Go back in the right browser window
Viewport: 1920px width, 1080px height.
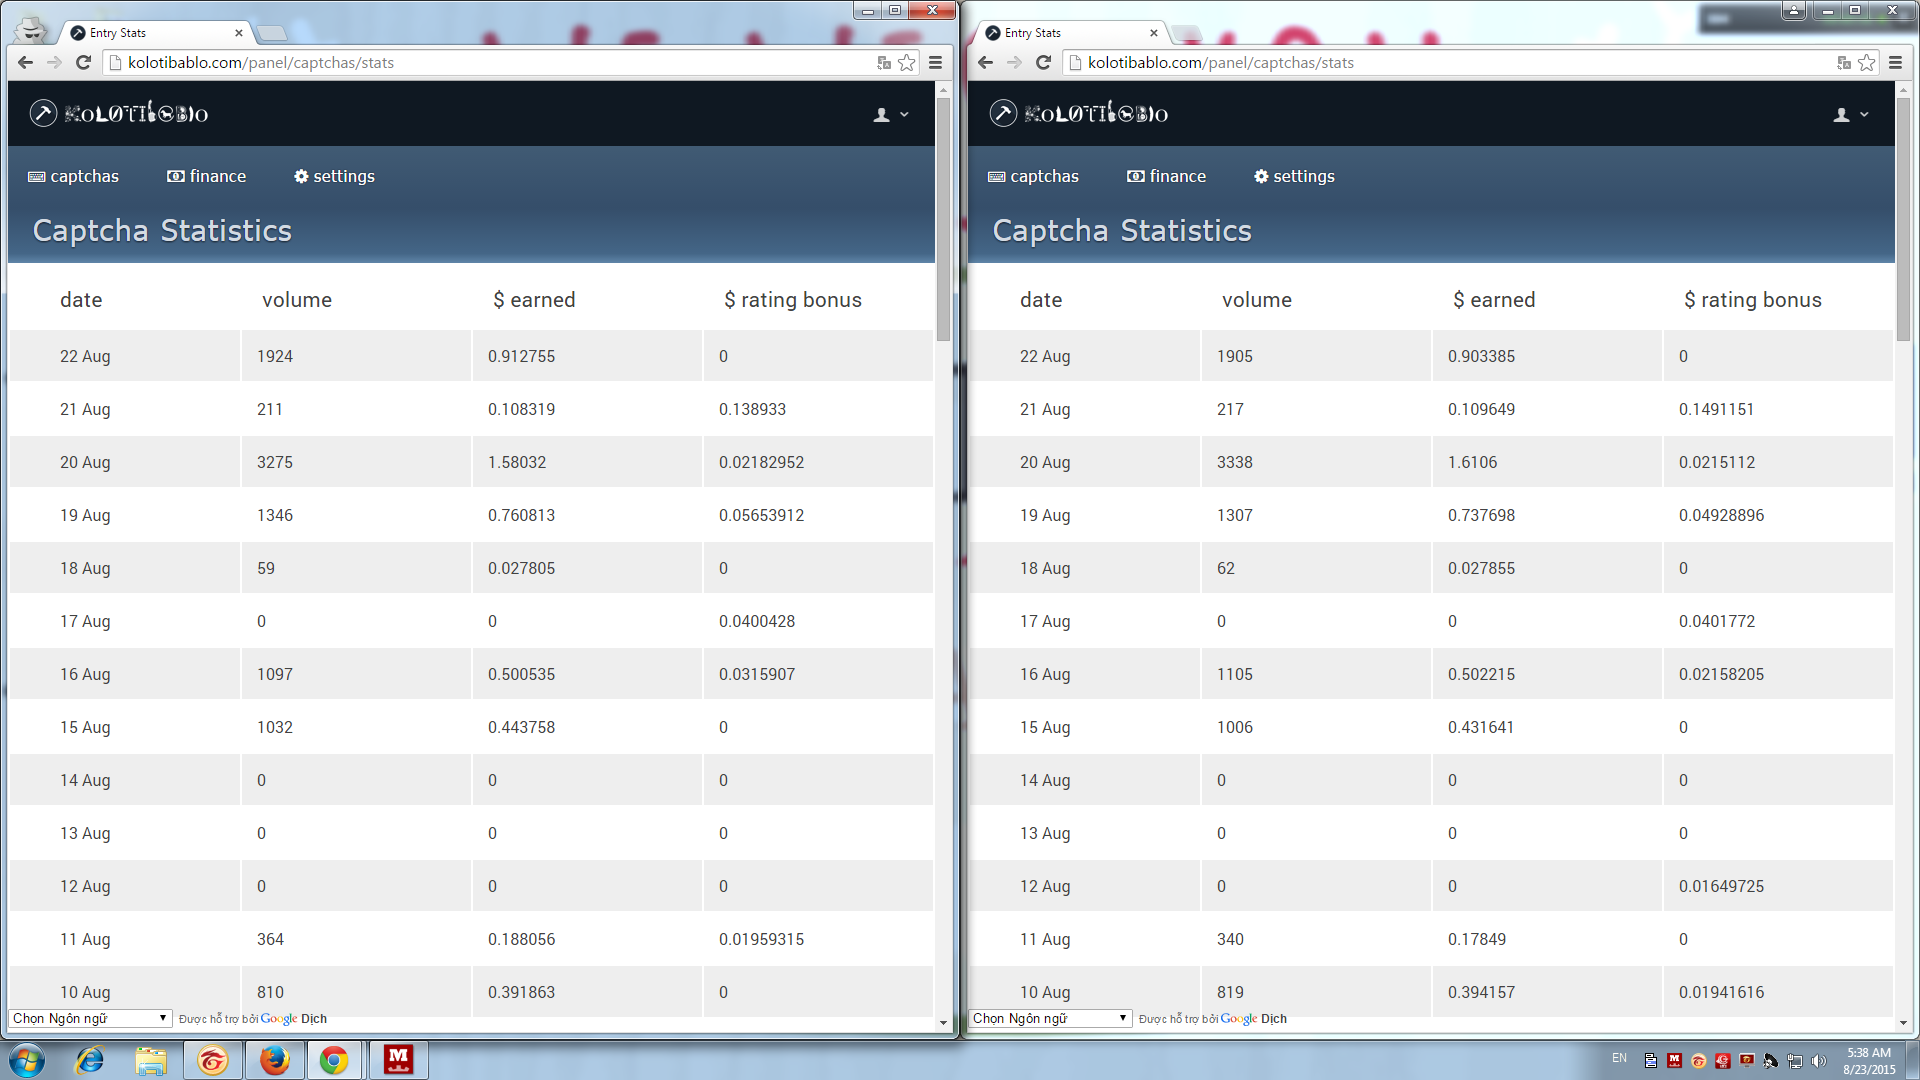pyautogui.click(x=985, y=62)
